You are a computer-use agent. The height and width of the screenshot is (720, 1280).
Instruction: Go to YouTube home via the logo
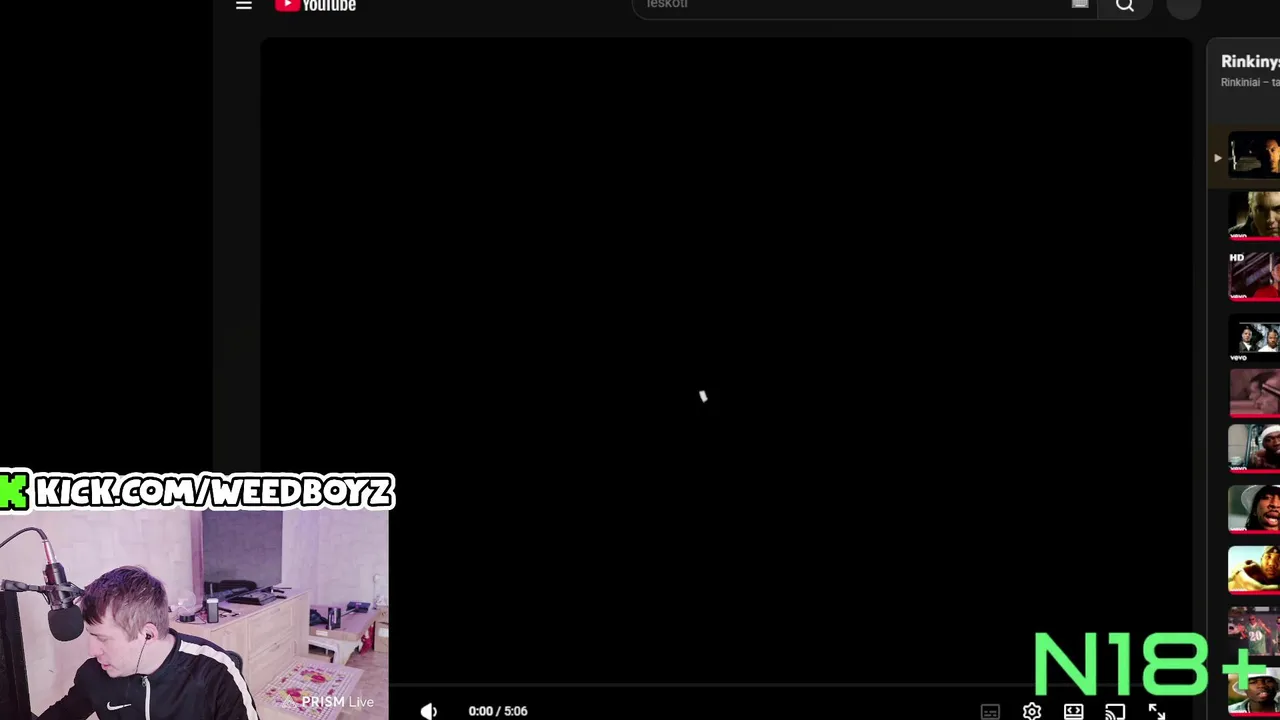[x=316, y=5]
